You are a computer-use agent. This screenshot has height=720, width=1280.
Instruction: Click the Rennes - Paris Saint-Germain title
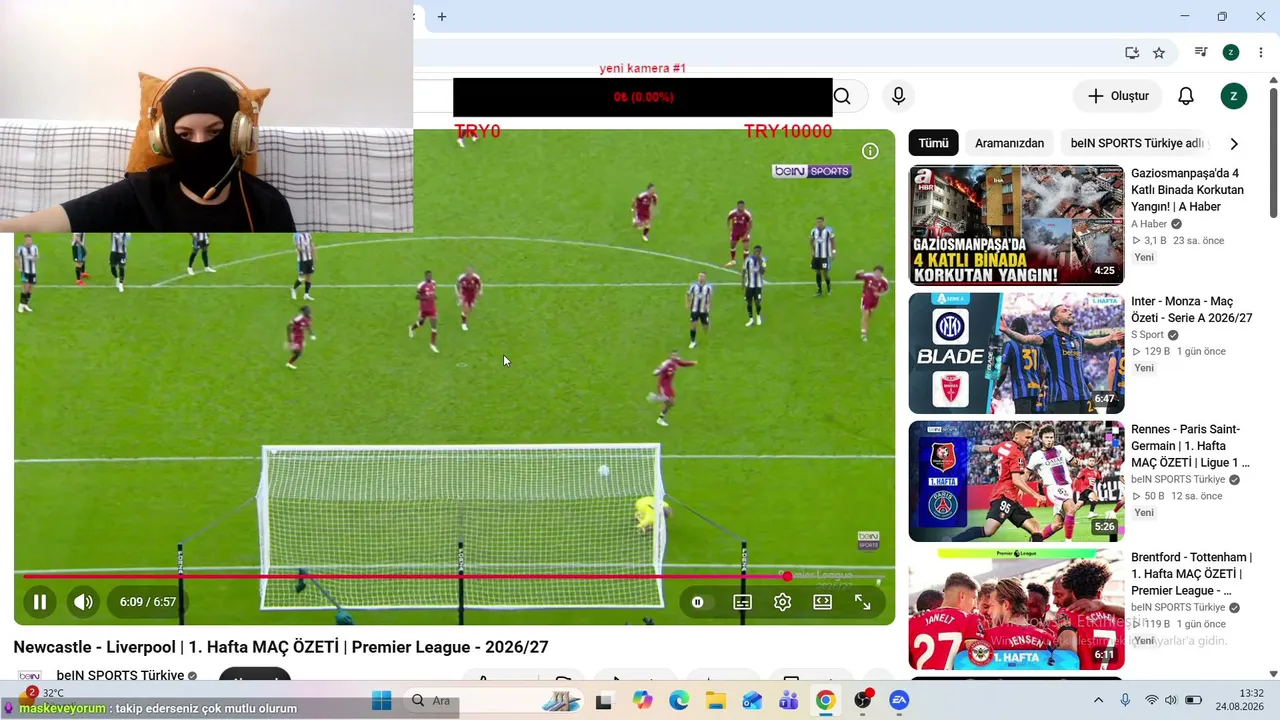click(x=1191, y=446)
